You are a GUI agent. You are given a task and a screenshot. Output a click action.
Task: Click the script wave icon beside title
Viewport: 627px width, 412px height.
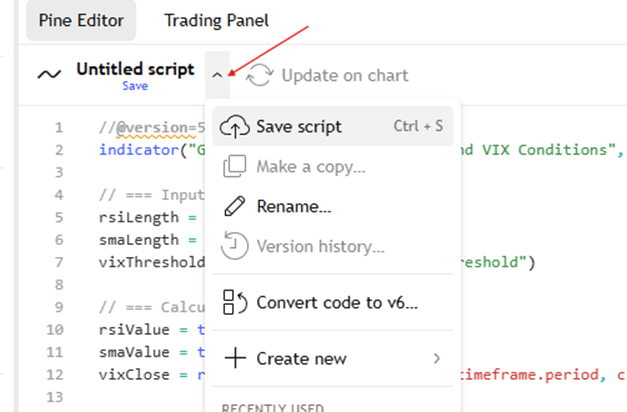point(48,73)
